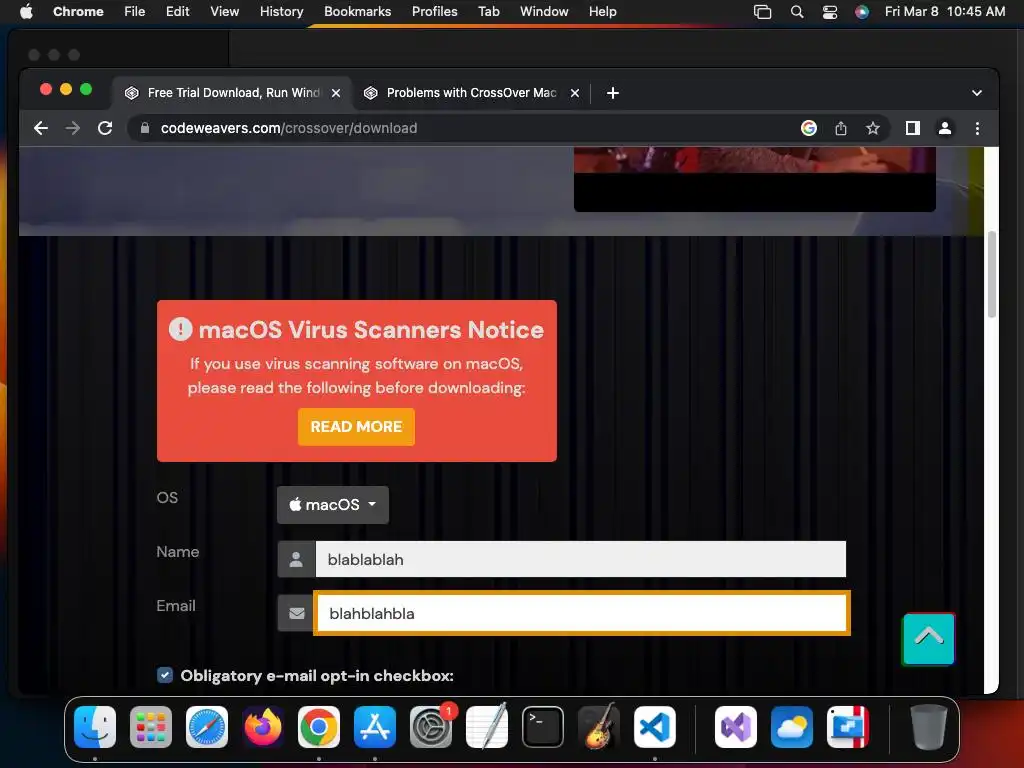
Task: Click the READ MORE button
Action: pyautogui.click(x=356, y=426)
